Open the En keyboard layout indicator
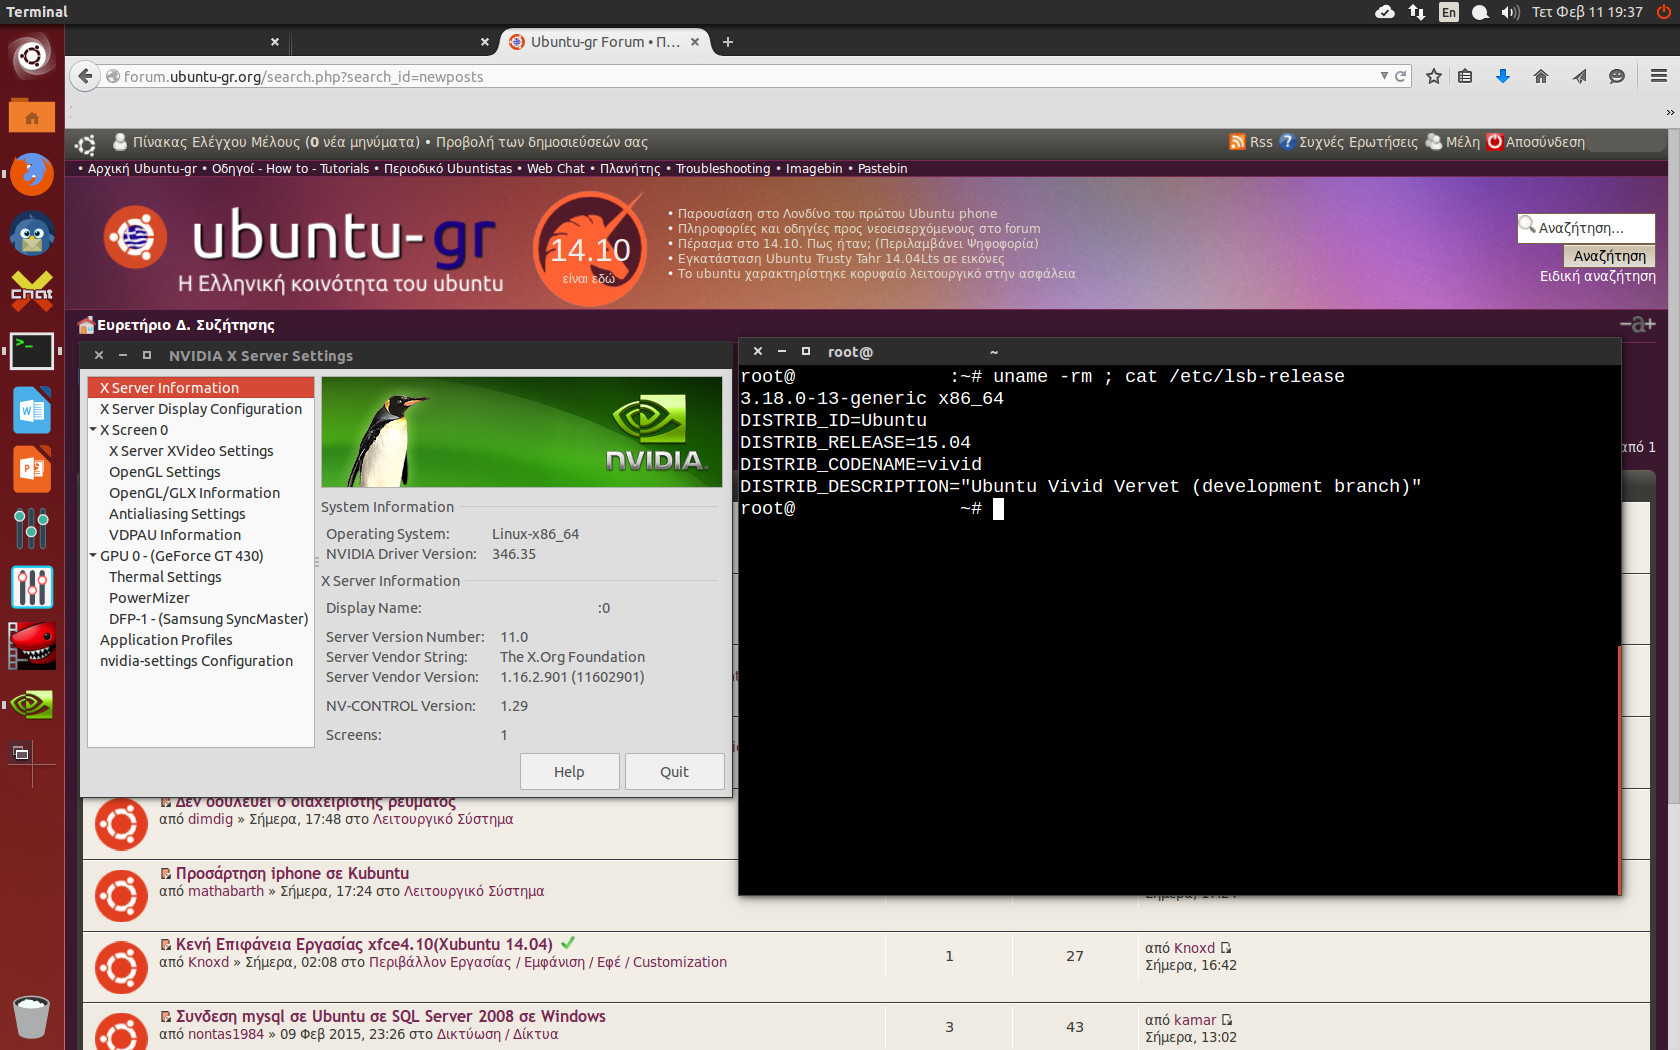The image size is (1680, 1050). tap(1449, 12)
